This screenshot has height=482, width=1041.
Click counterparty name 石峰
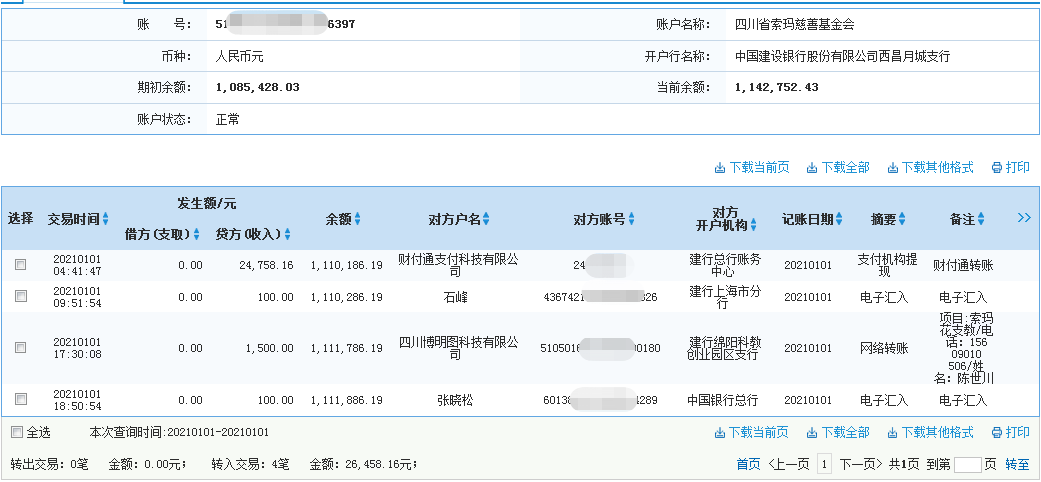click(455, 297)
